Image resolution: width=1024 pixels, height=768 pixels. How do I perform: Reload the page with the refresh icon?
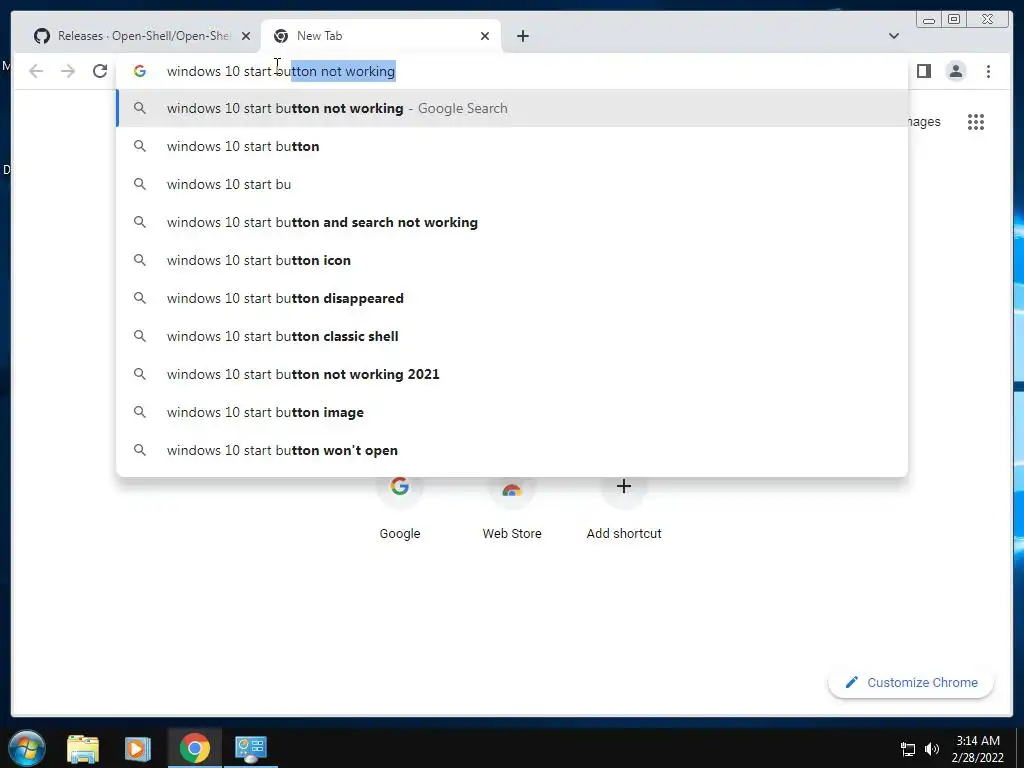tap(100, 71)
